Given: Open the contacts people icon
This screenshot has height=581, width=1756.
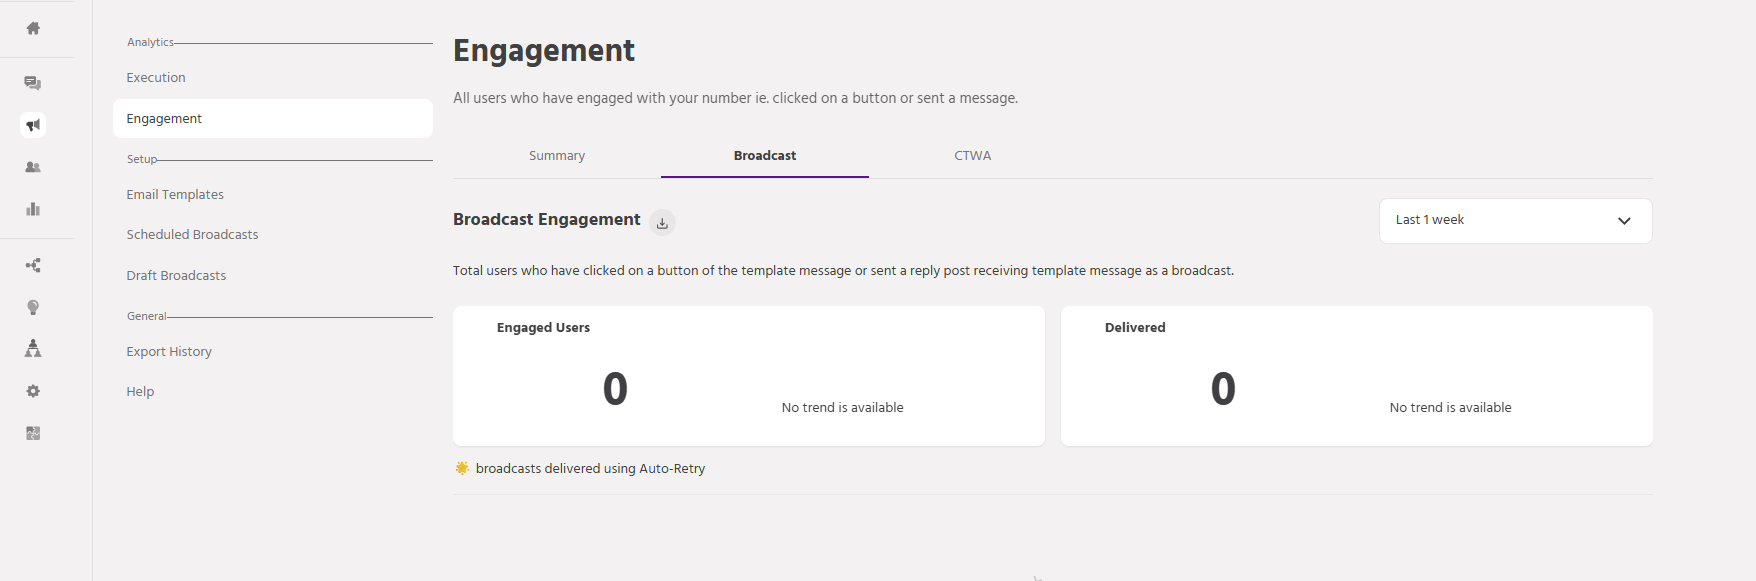Looking at the screenshot, I should pos(33,167).
